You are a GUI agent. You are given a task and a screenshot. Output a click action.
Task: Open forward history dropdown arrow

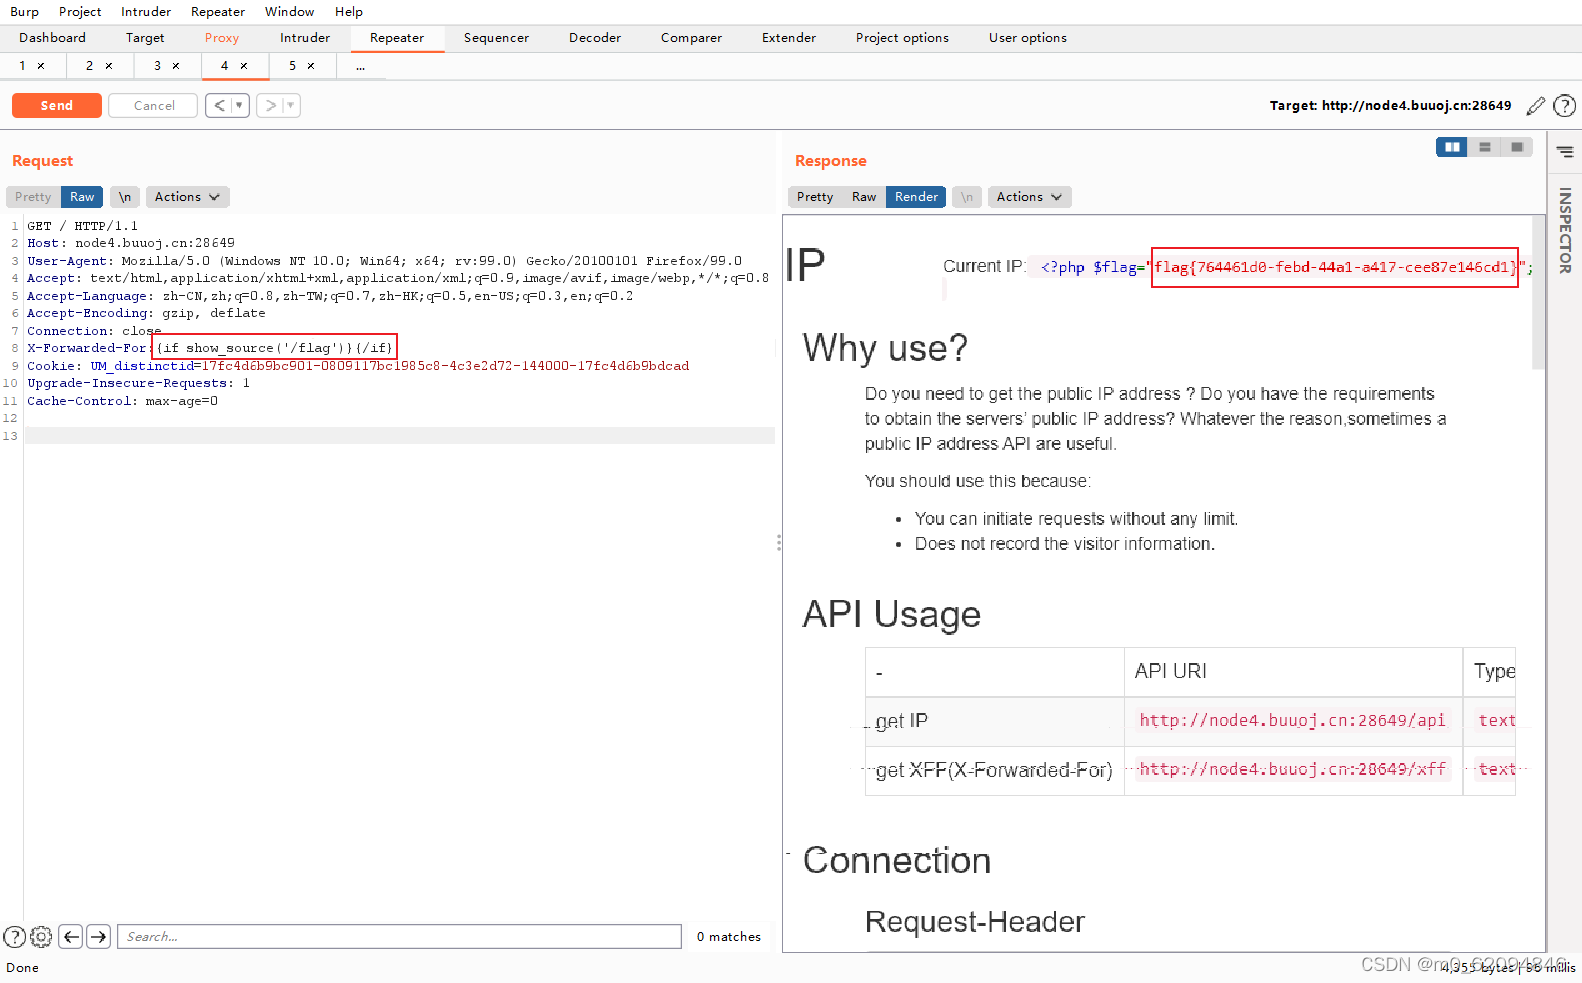pyautogui.click(x=291, y=105)
